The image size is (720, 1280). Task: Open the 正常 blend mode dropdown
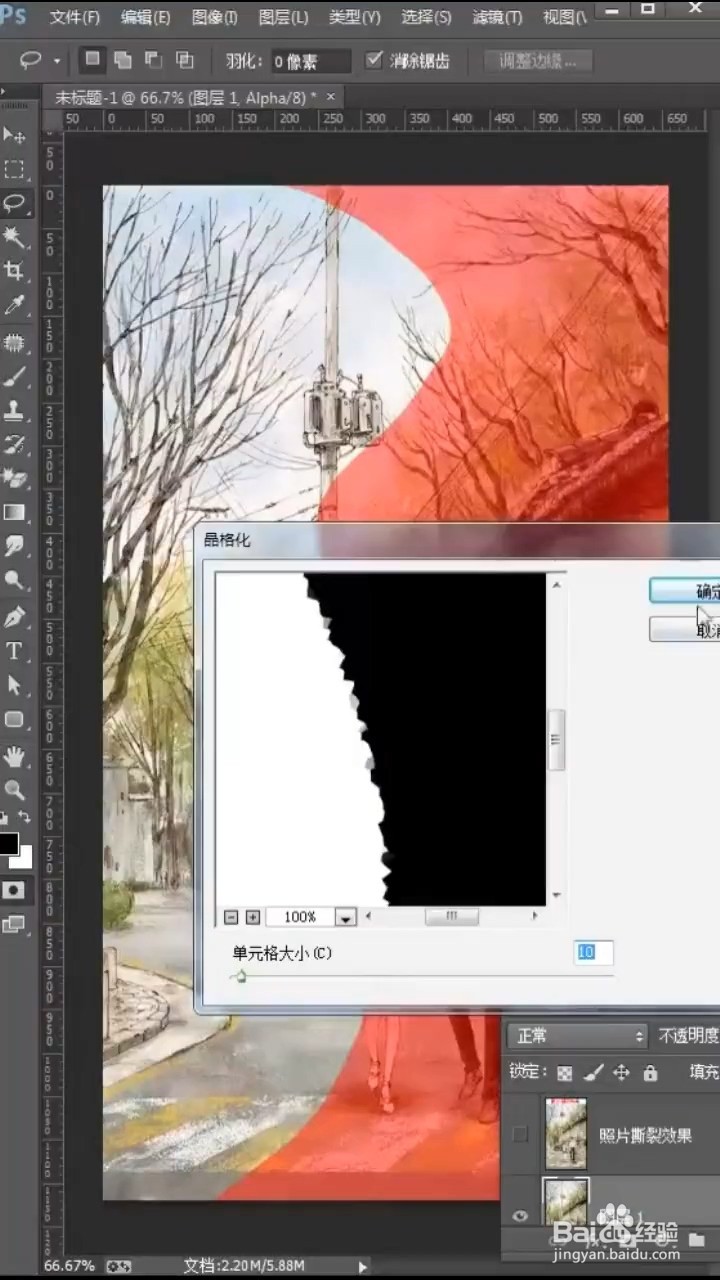coord(578,1036)
